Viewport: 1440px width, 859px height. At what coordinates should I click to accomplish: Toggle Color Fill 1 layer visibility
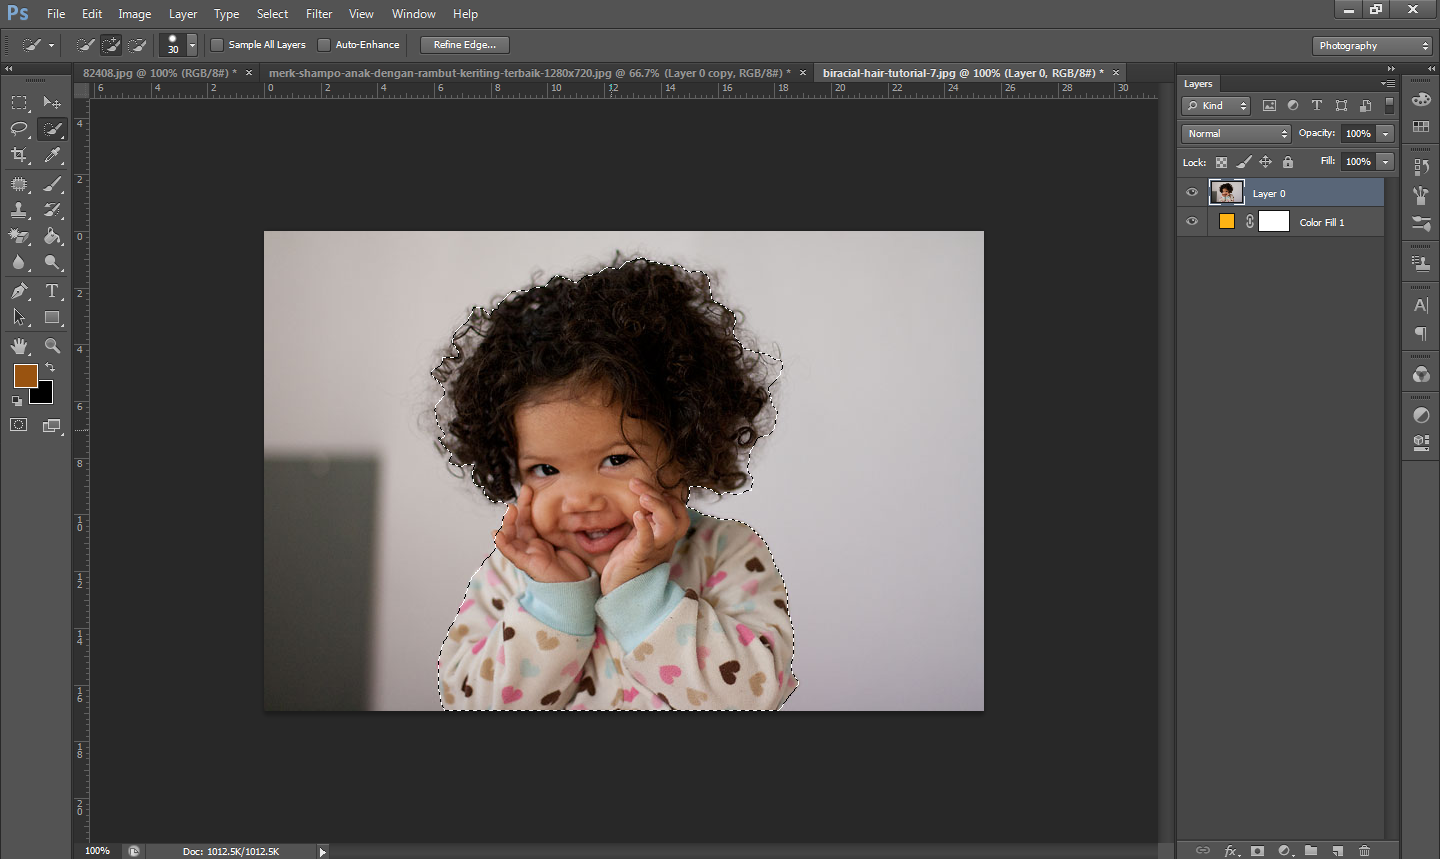click(1192, 222)
